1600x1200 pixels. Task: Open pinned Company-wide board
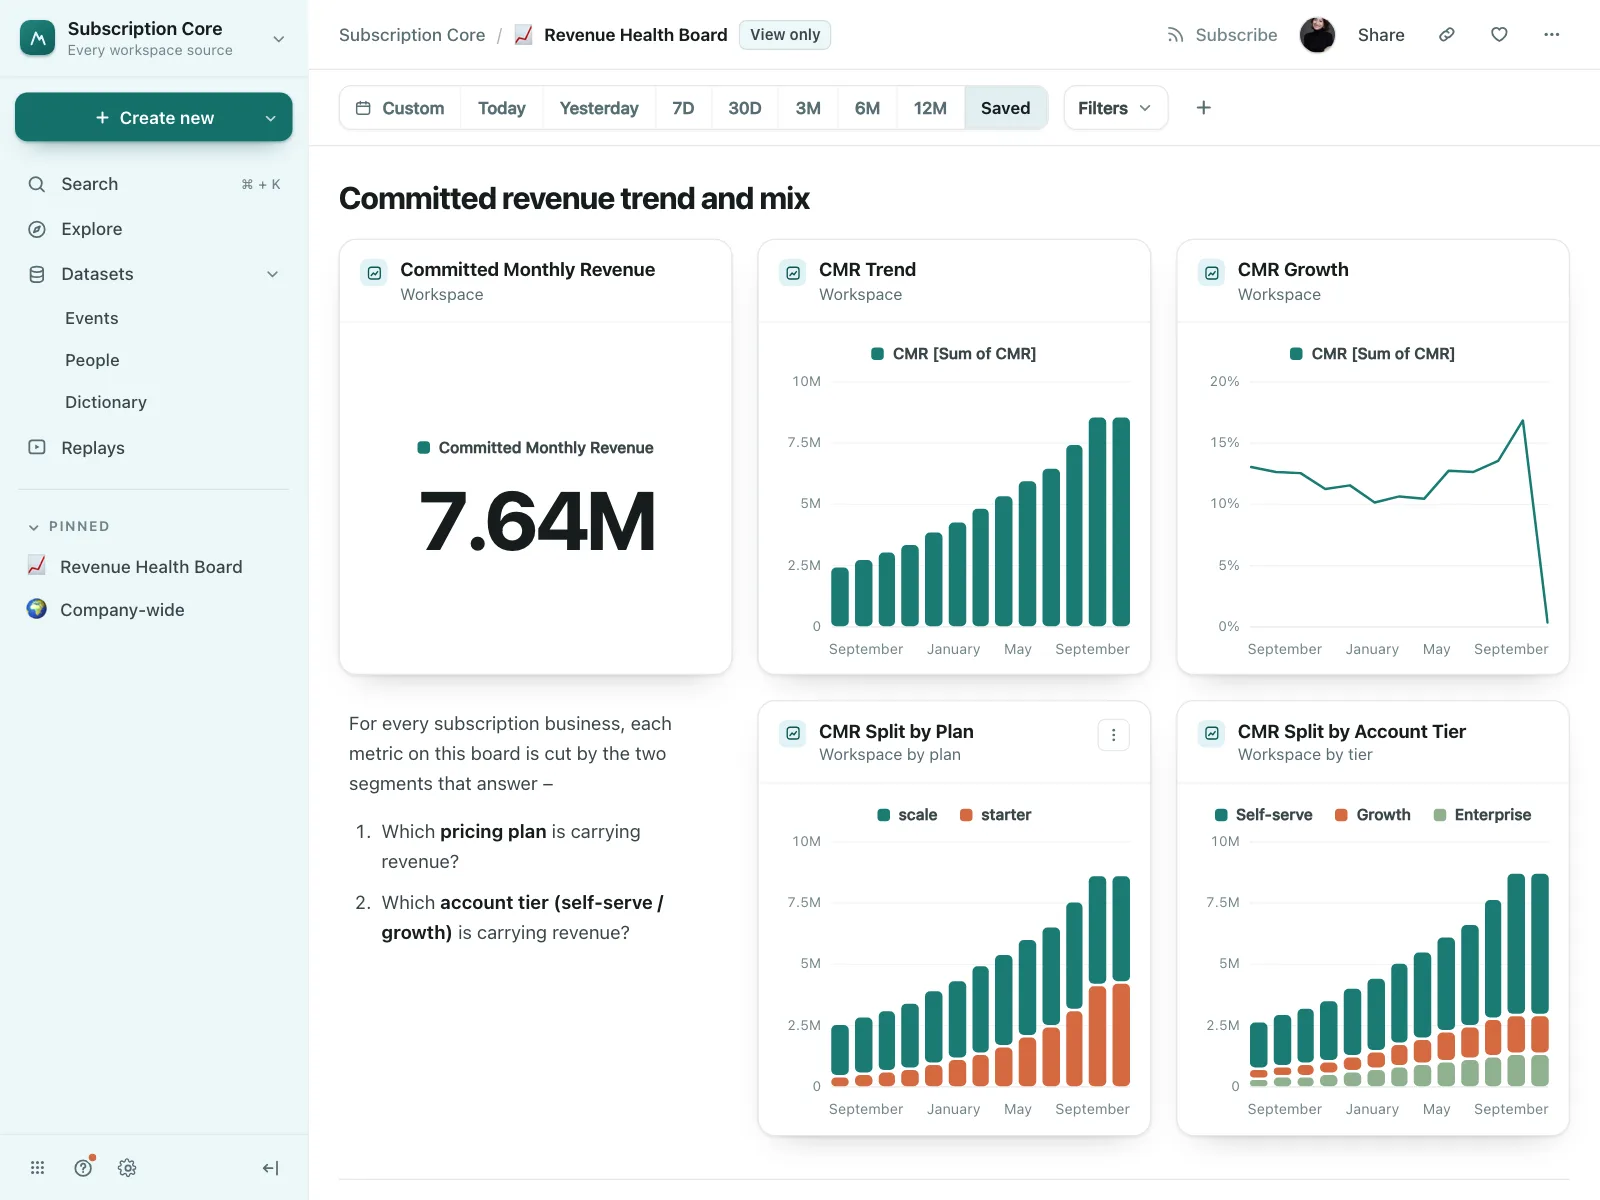[122, 610]
